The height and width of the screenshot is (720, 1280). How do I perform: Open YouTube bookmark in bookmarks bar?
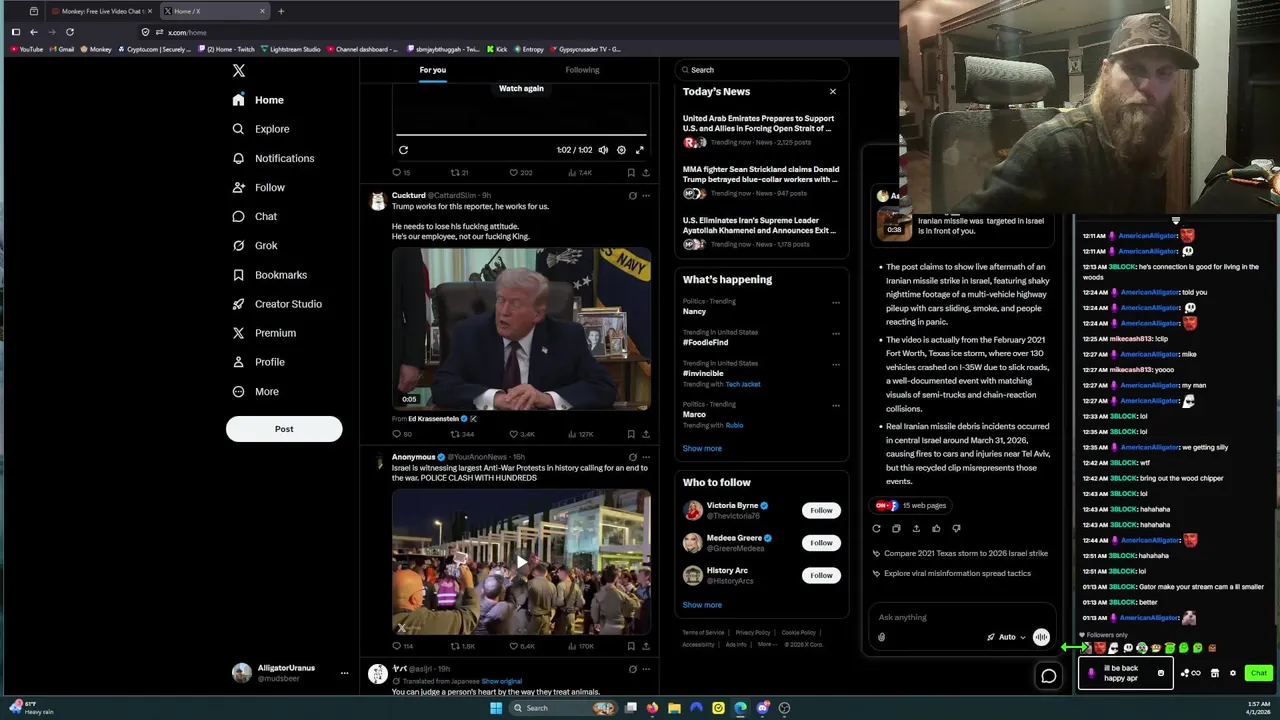[27, 49]
